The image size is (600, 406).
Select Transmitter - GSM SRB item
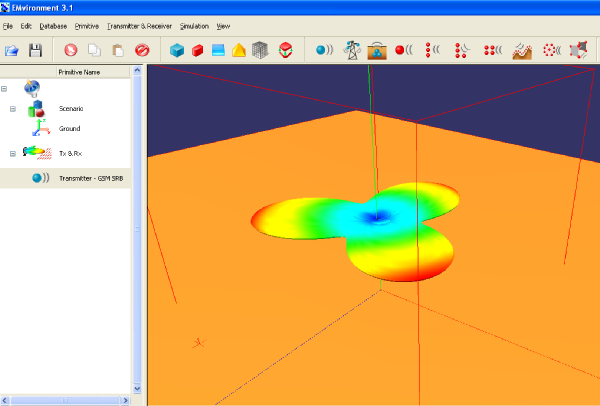click(91, 178)
